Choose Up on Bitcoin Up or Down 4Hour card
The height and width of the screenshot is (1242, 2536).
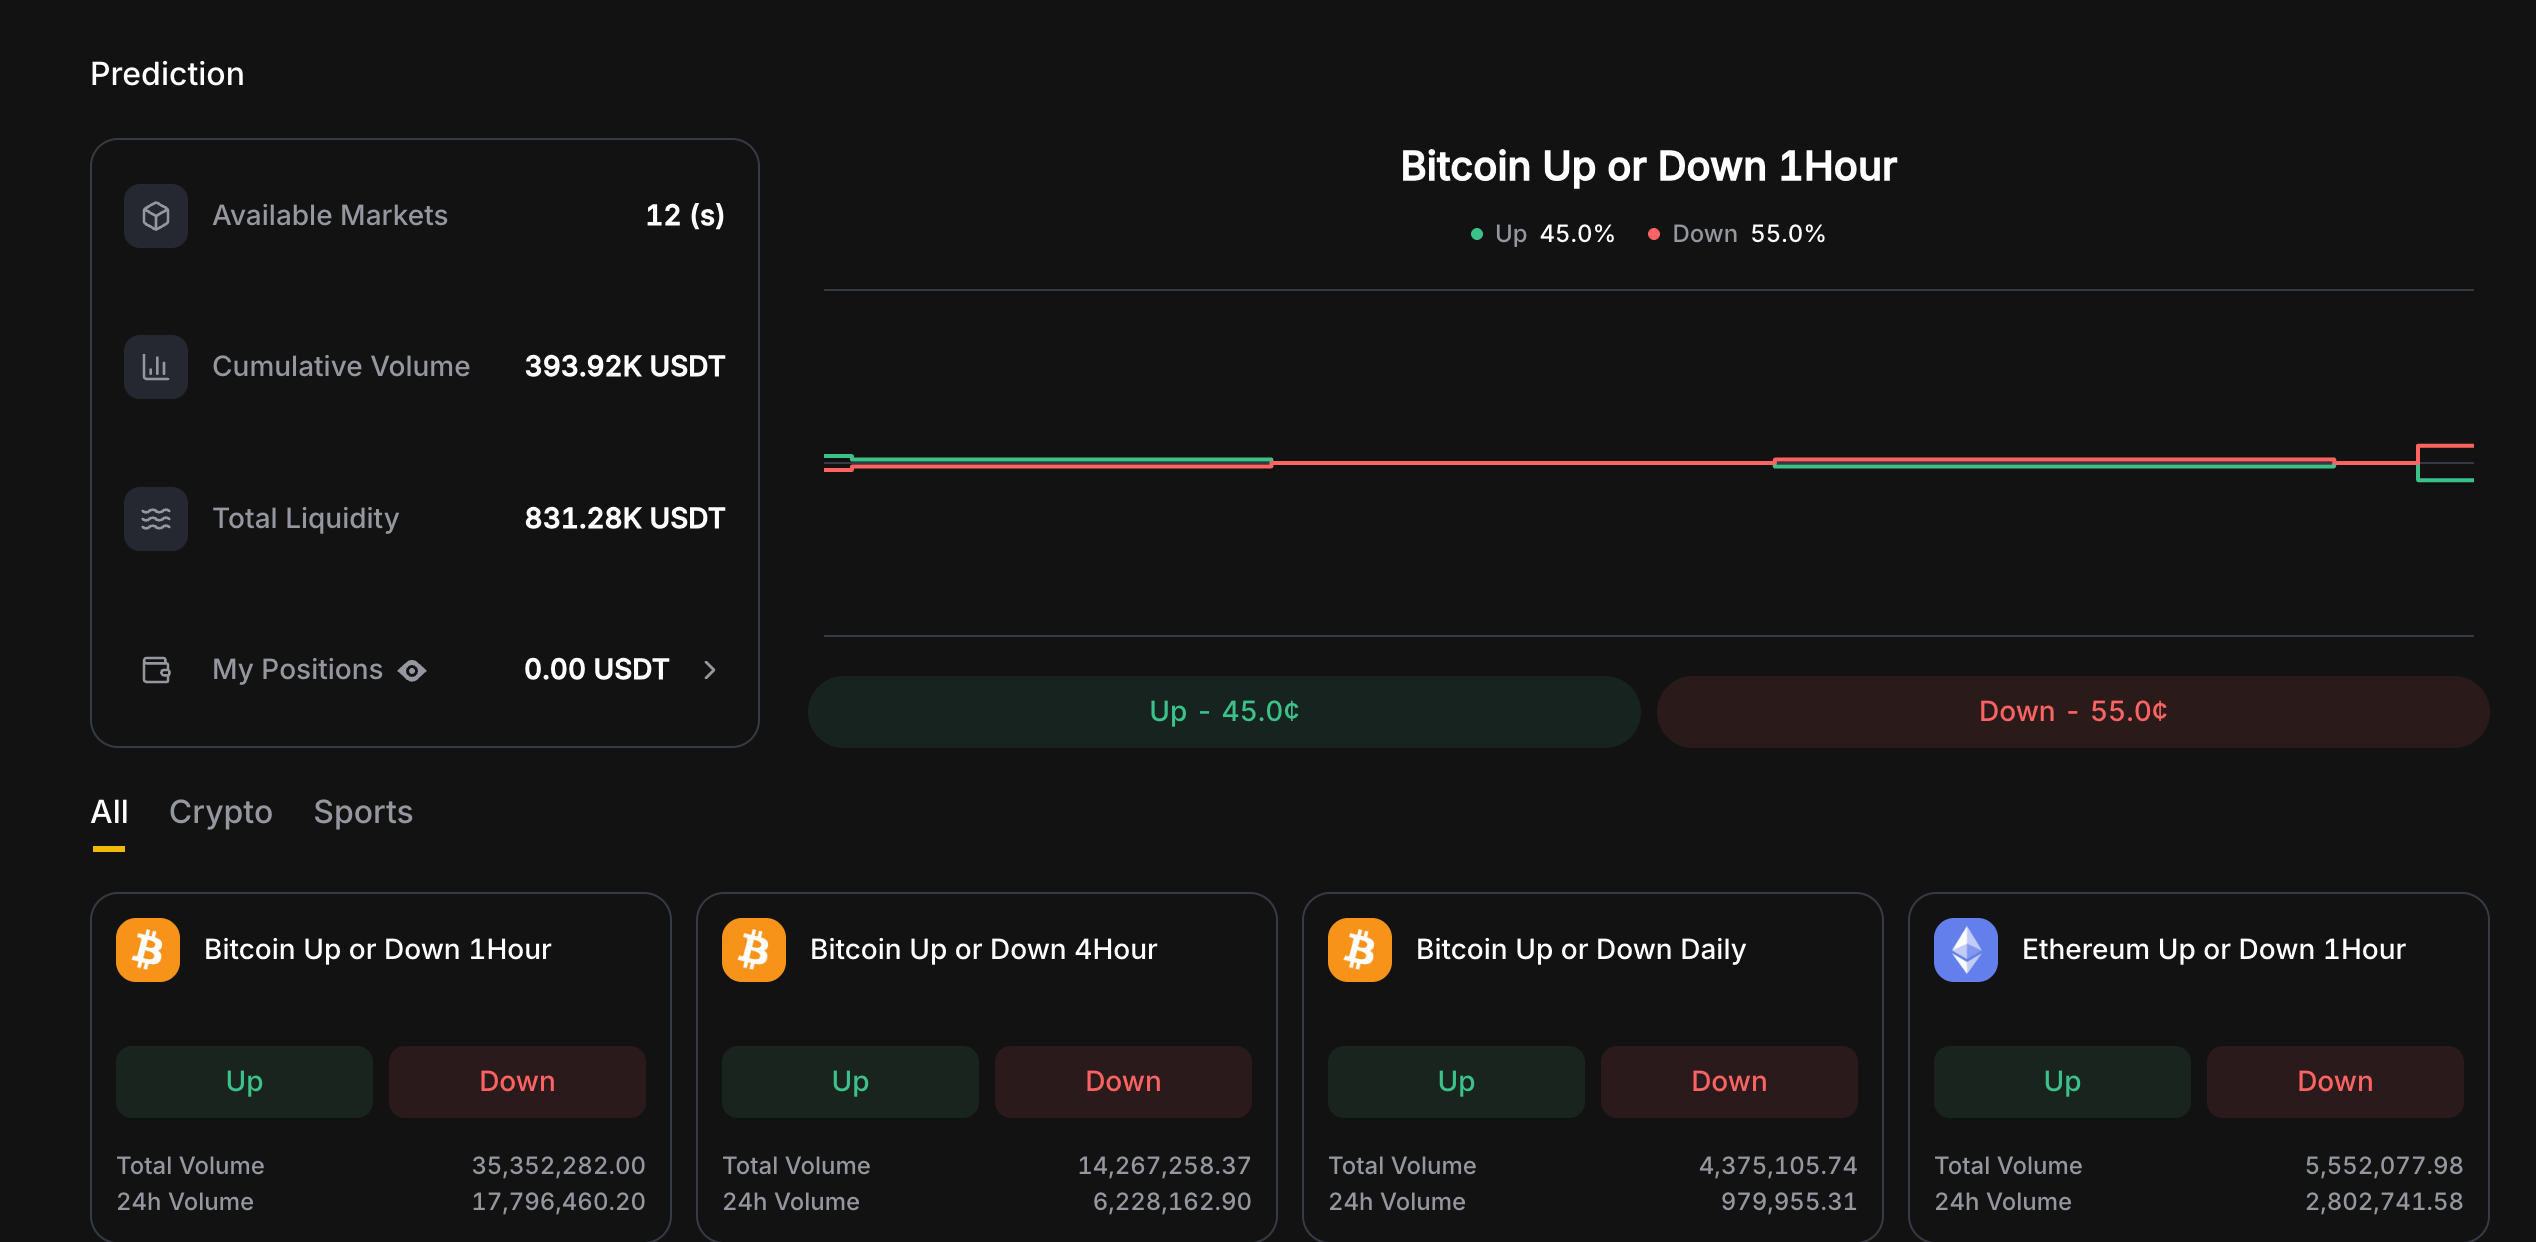(850, 1081)
